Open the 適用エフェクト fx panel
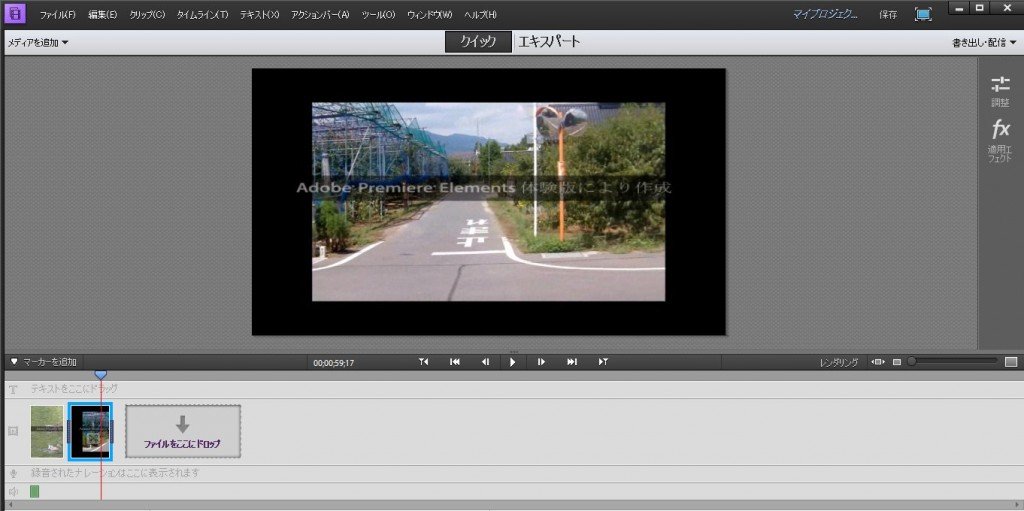Viewport: 1024px width, 511px height. point(1000,140)
